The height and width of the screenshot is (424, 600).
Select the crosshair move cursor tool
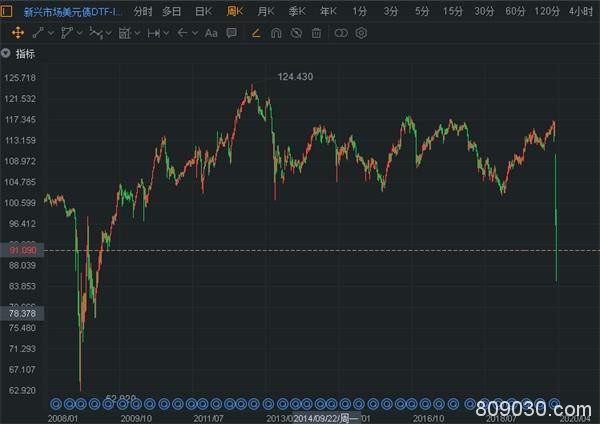pyautogui.click(x=18, y=33)
